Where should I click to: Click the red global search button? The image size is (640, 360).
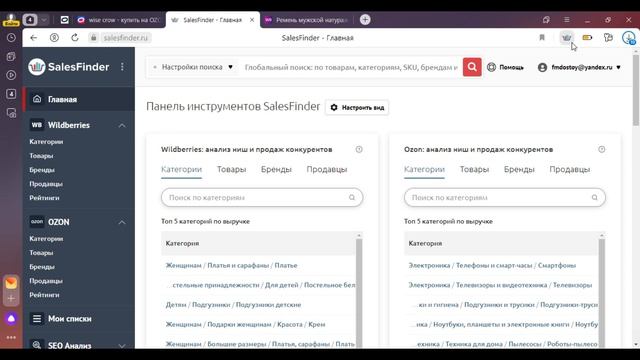click(472, 67)
